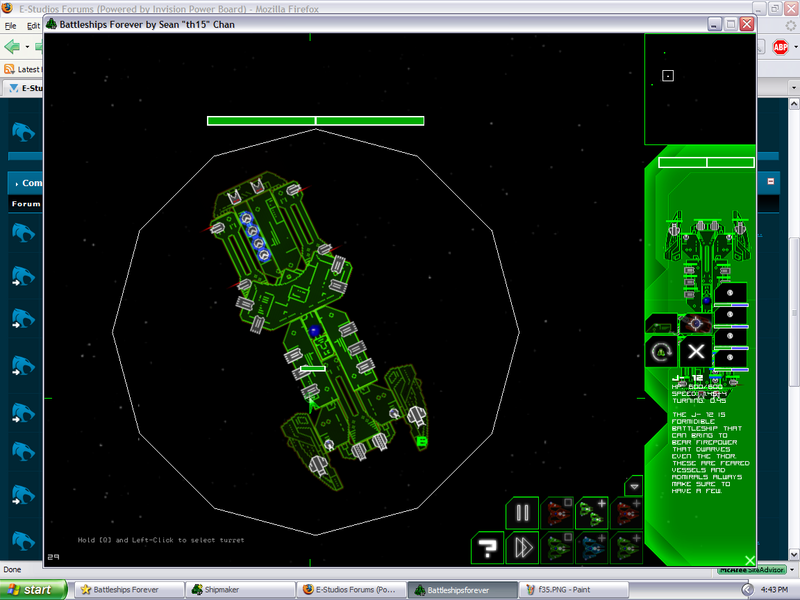Screen dimensions: 800x600
Task: Select the red ship icon with square marker
Action: pos(557,512)
